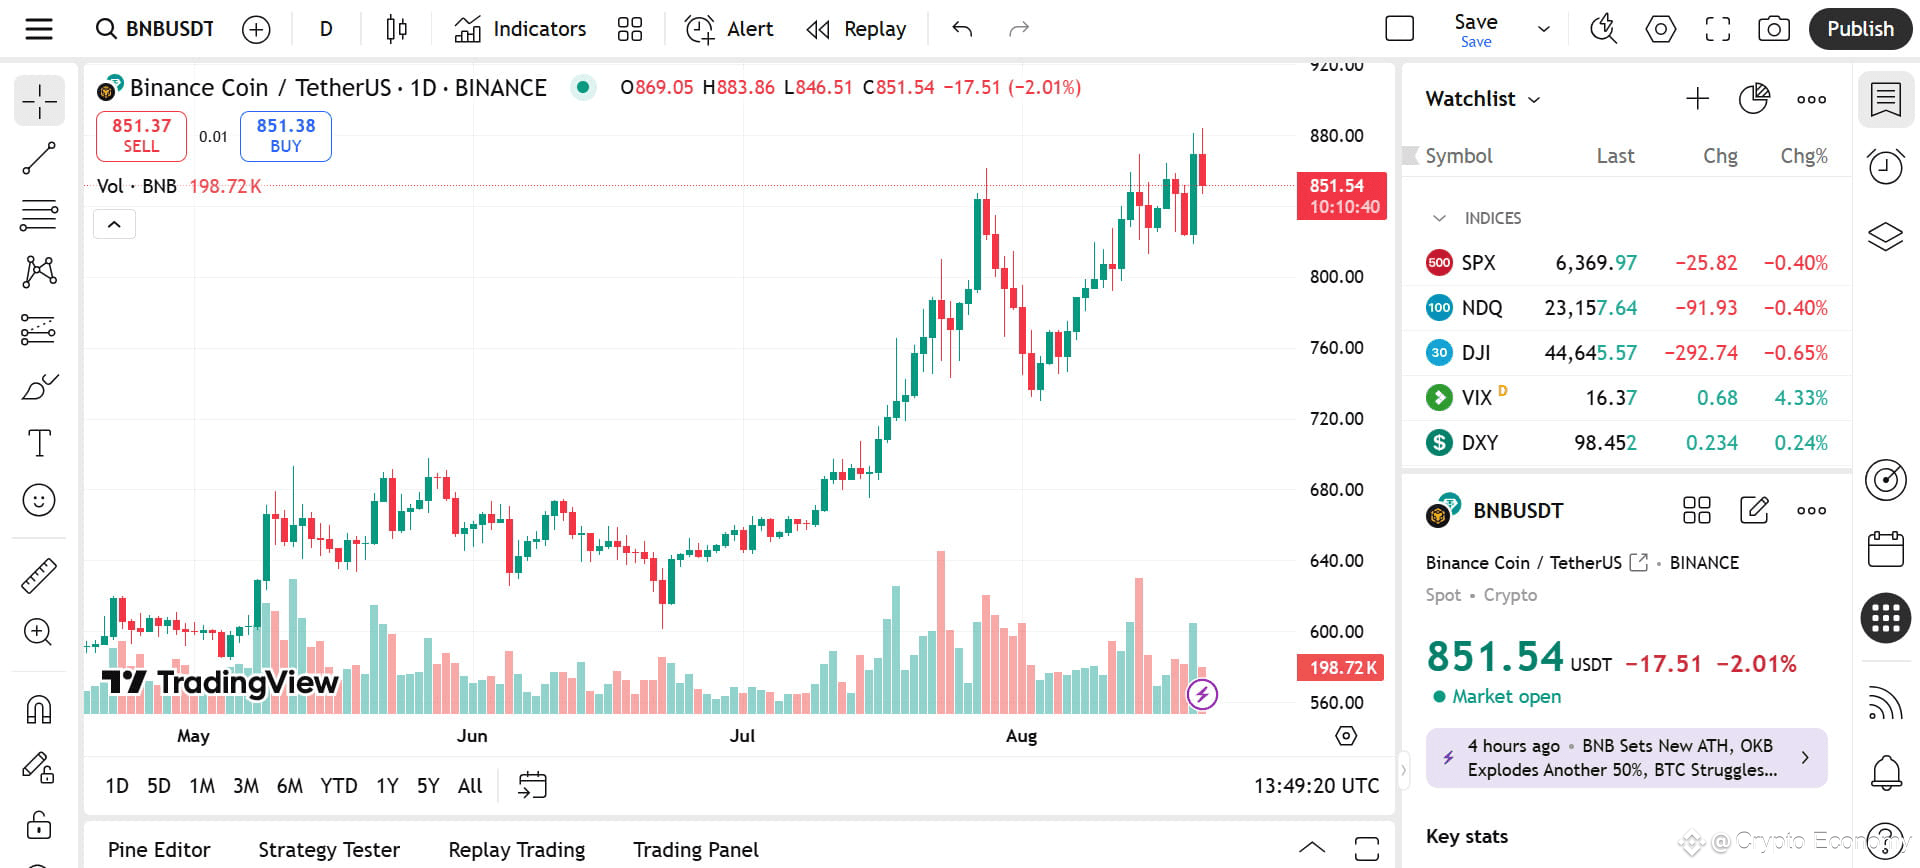Click the Publish button

[x=1860, y=29]
